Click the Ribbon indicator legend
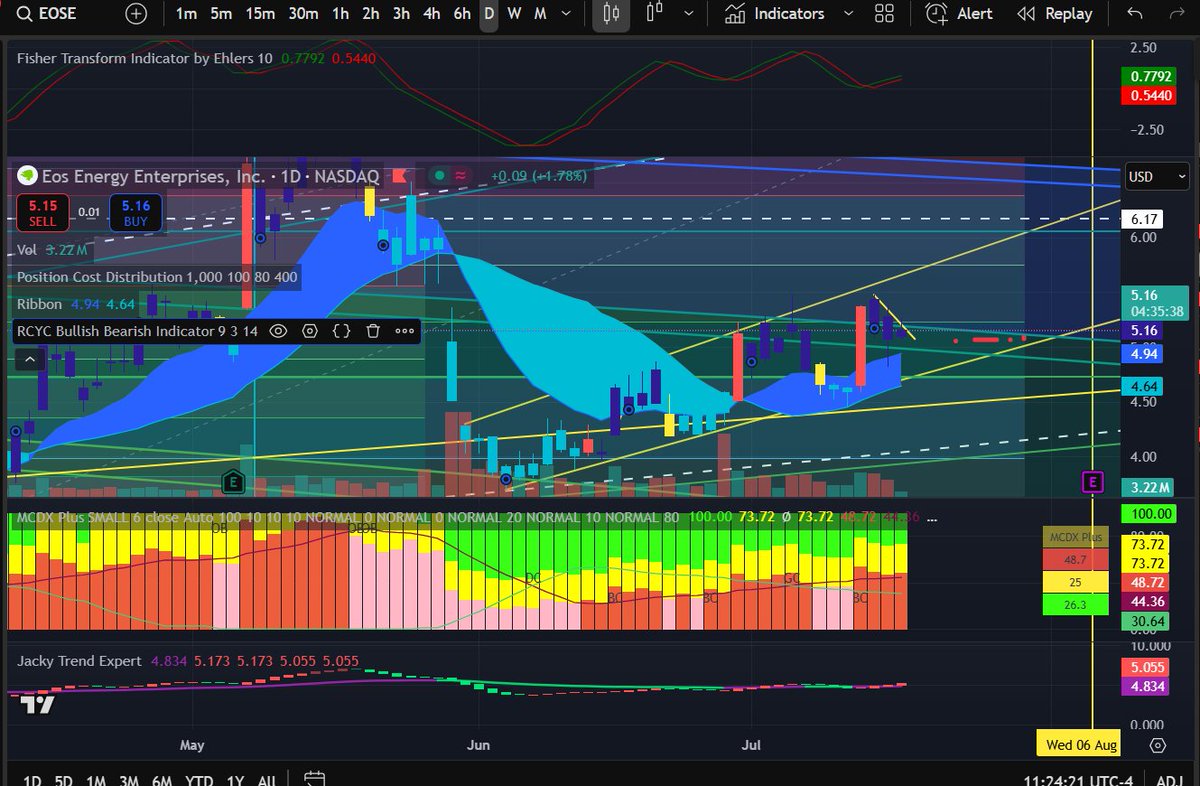The height and width of the screenshot is (786, 1200). pos(76,304)
